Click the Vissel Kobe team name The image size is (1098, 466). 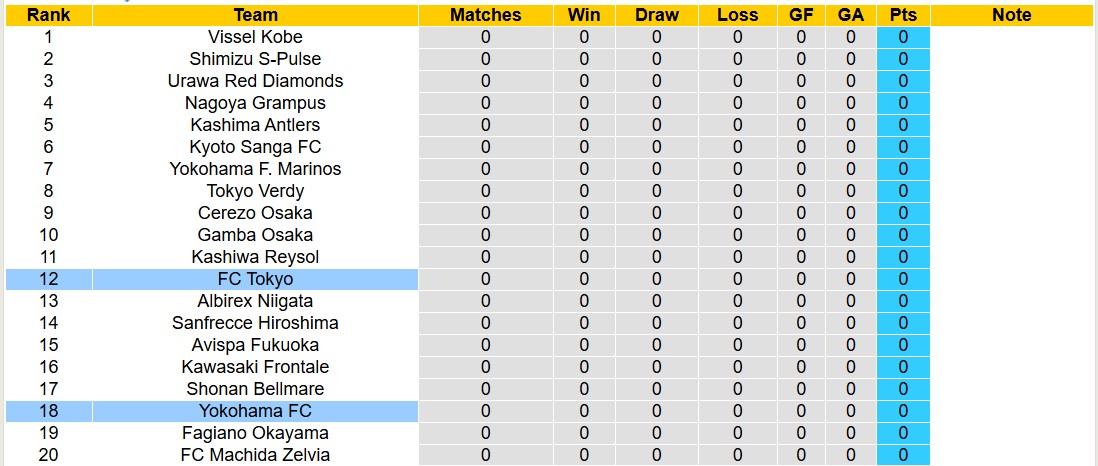pos(255,37)
